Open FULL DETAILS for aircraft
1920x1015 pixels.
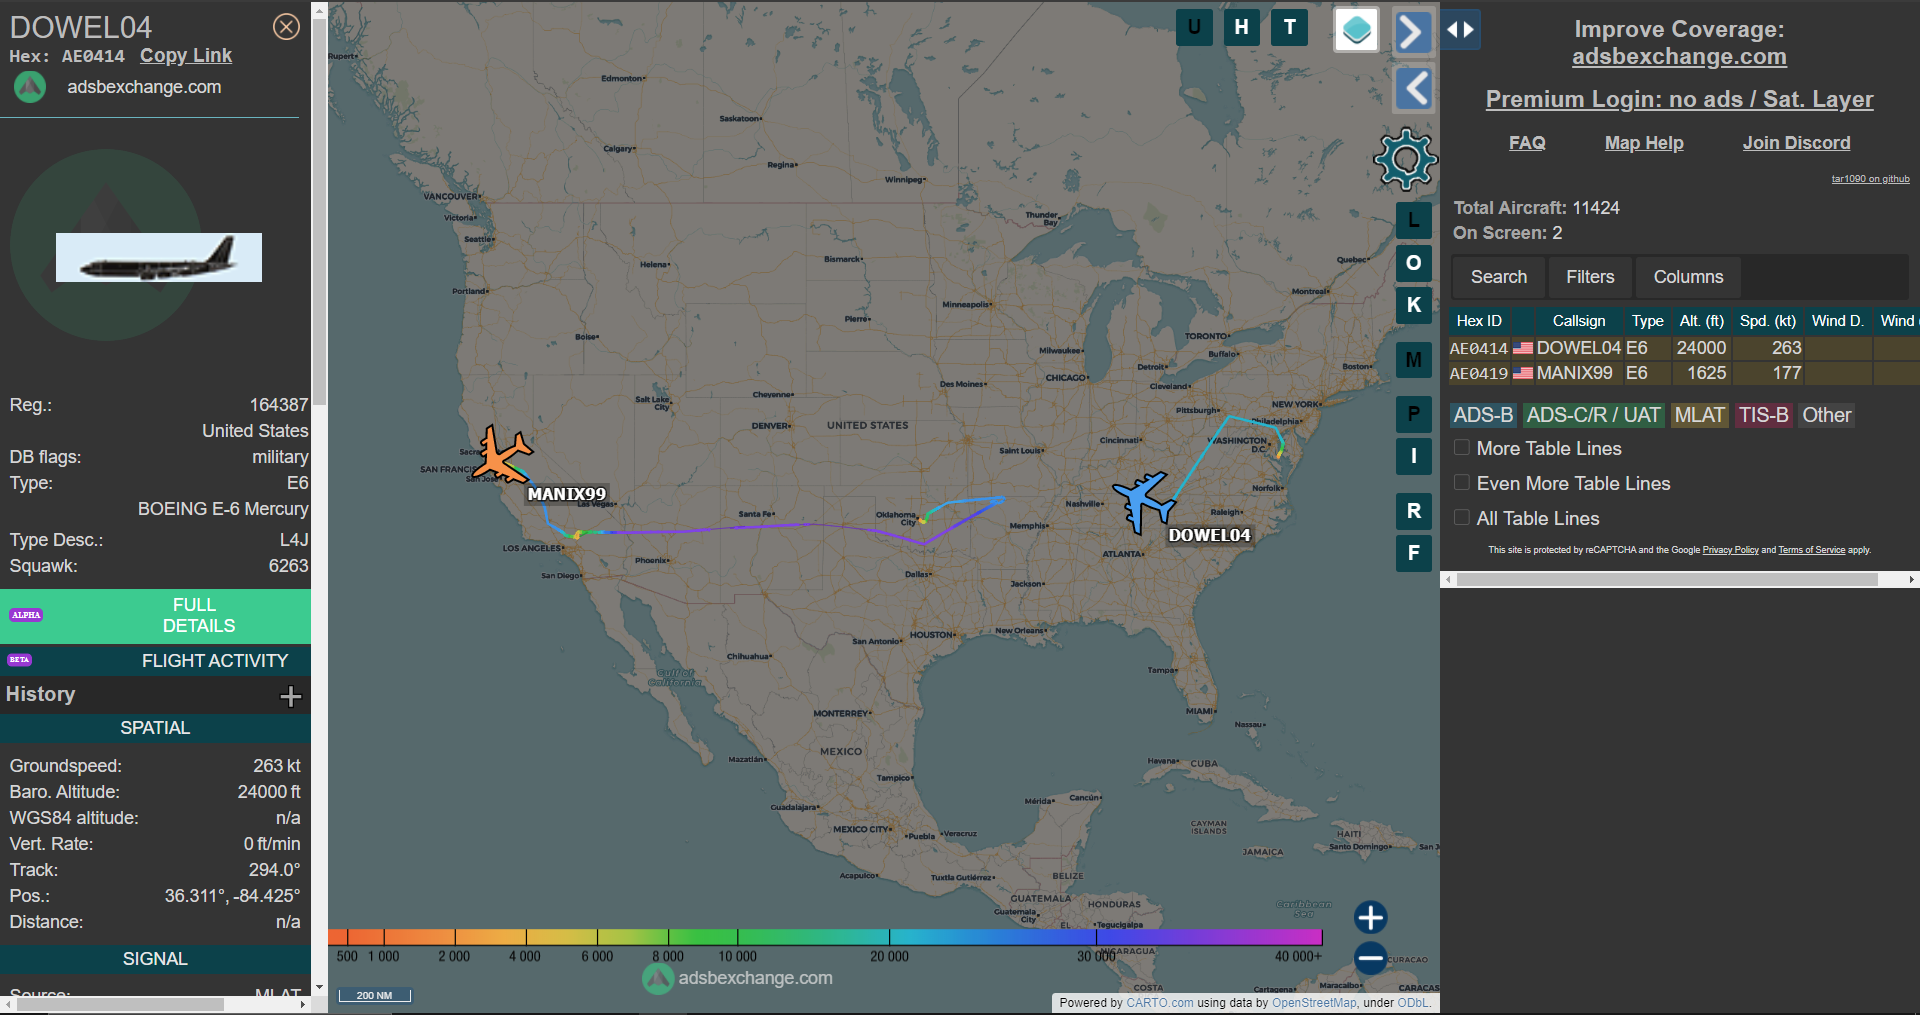click(x=156, y=616)
